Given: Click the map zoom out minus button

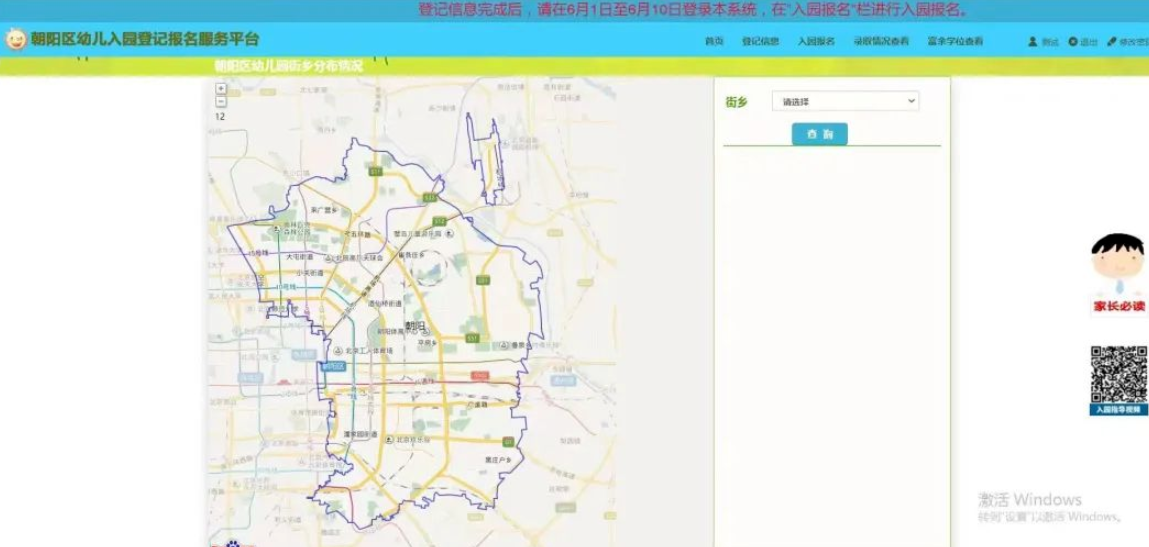Looking at the screenshot, I should coord(221,101).
